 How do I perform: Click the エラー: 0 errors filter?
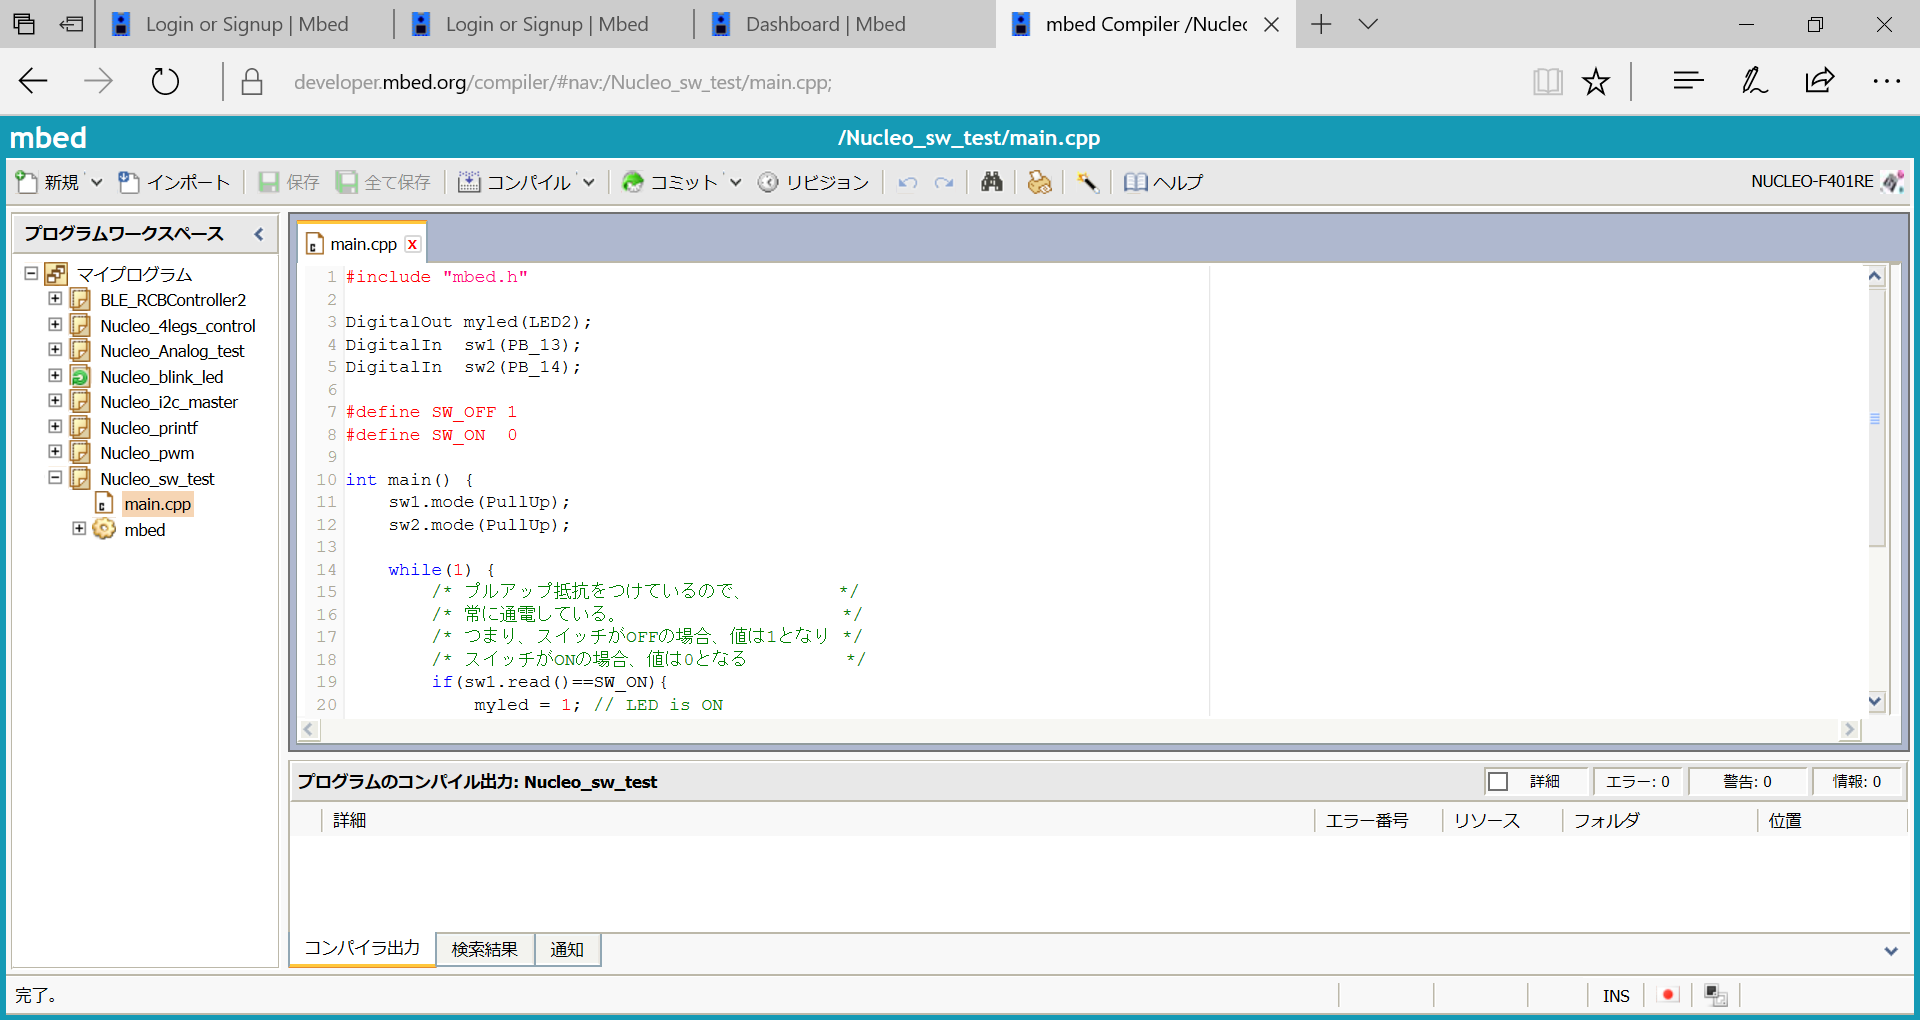coord(1637,781)
